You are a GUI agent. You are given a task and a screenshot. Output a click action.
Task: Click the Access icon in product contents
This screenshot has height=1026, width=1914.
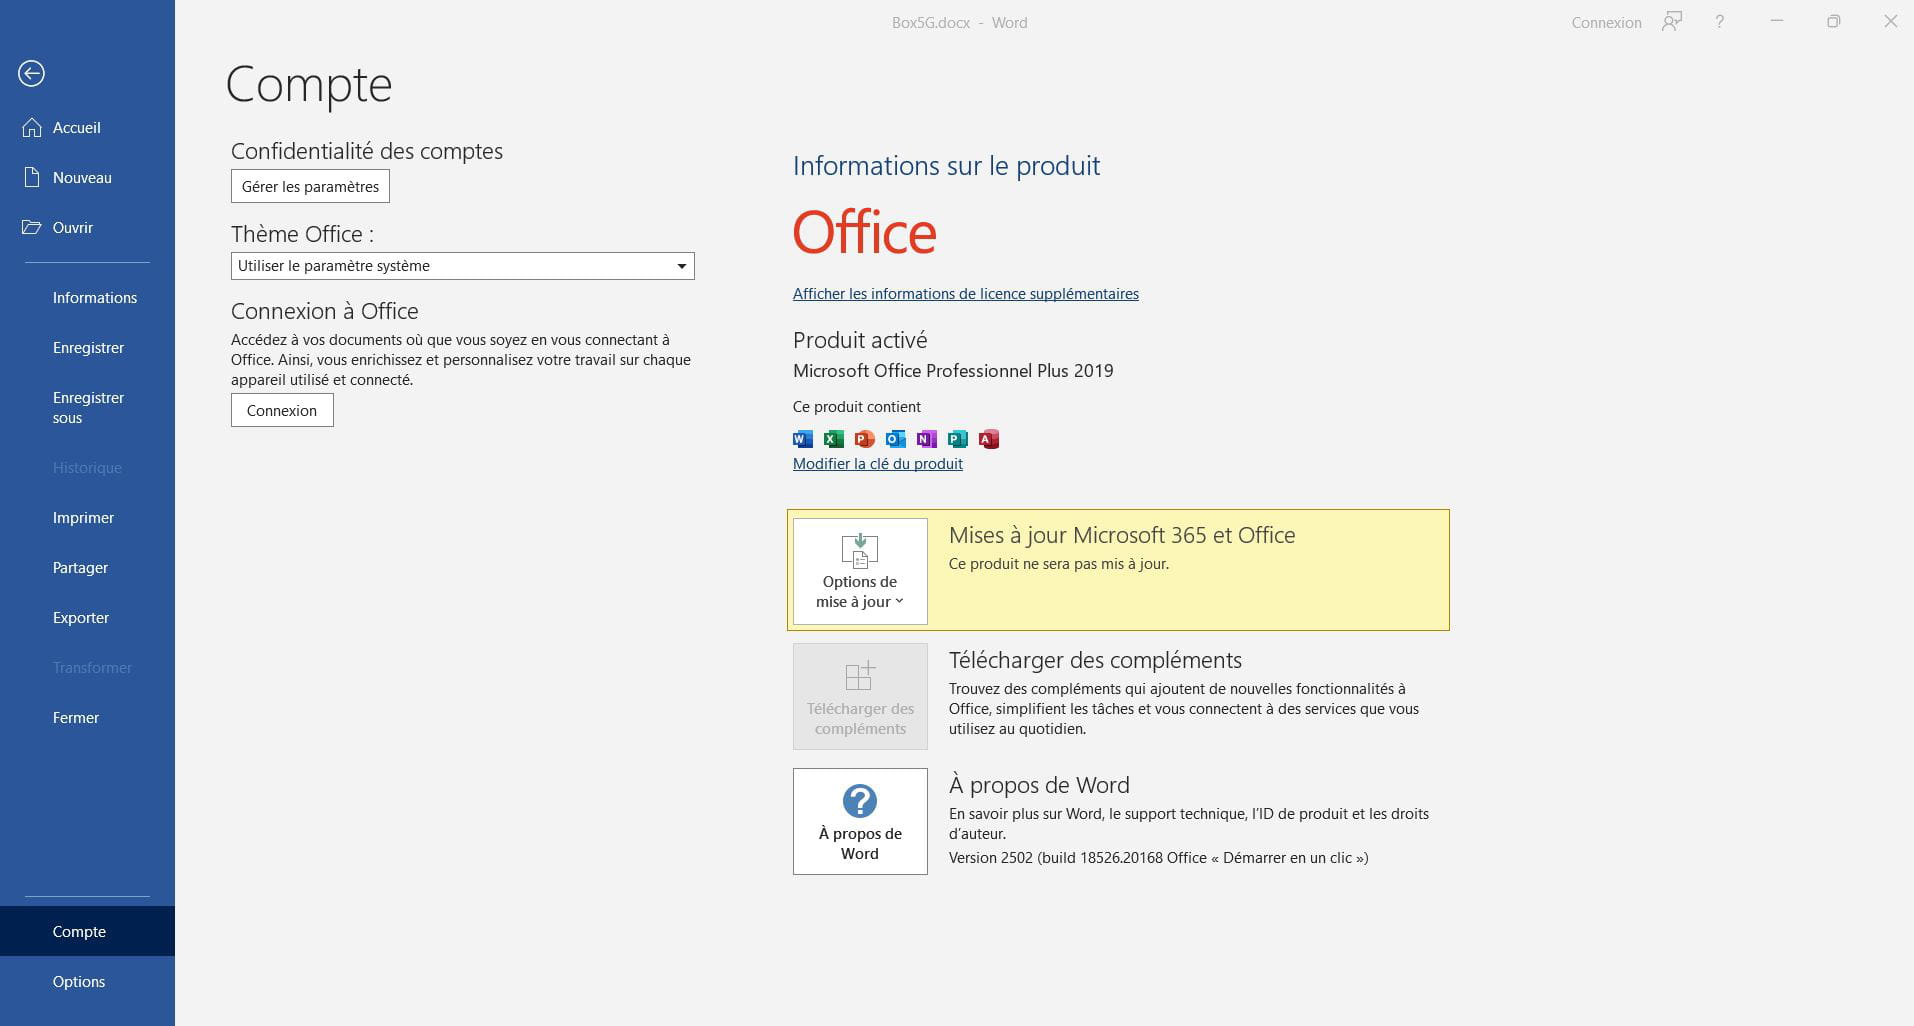pyautogui.click(x=988, y=439)
